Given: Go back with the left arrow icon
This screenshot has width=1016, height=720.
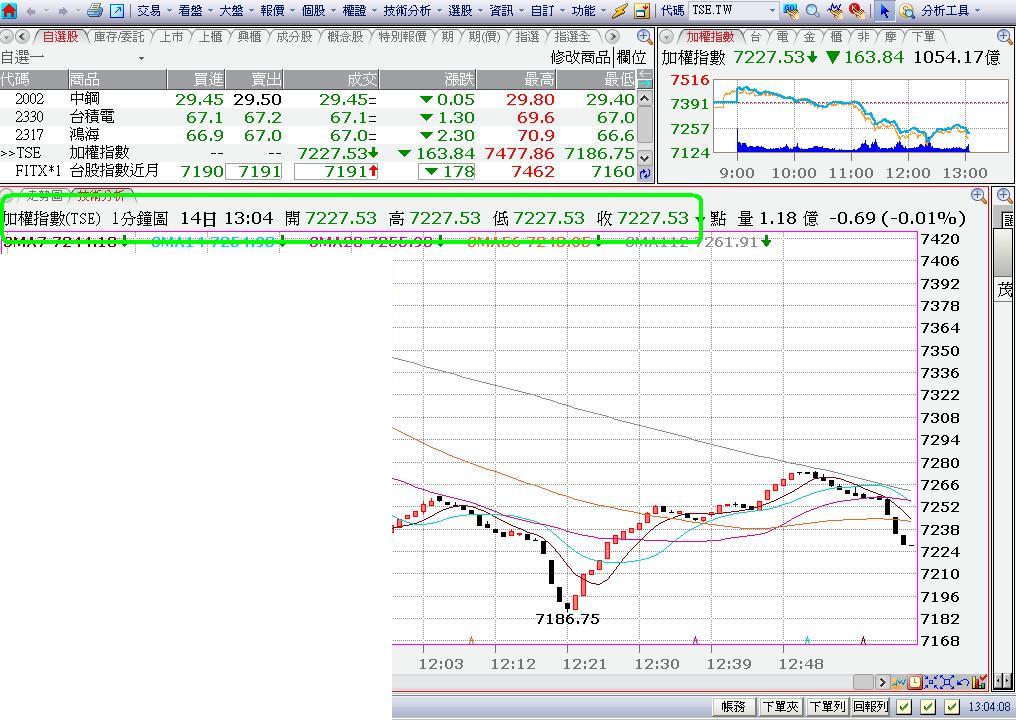Looking at the screenshot, I should (x=30, y=11).
